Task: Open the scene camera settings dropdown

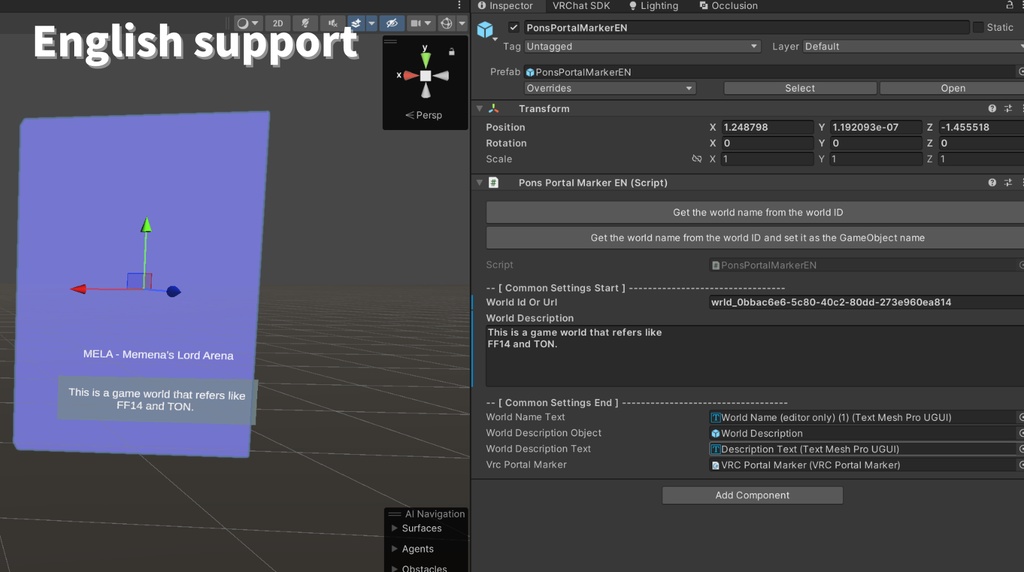Action: [x=421, y=23]
